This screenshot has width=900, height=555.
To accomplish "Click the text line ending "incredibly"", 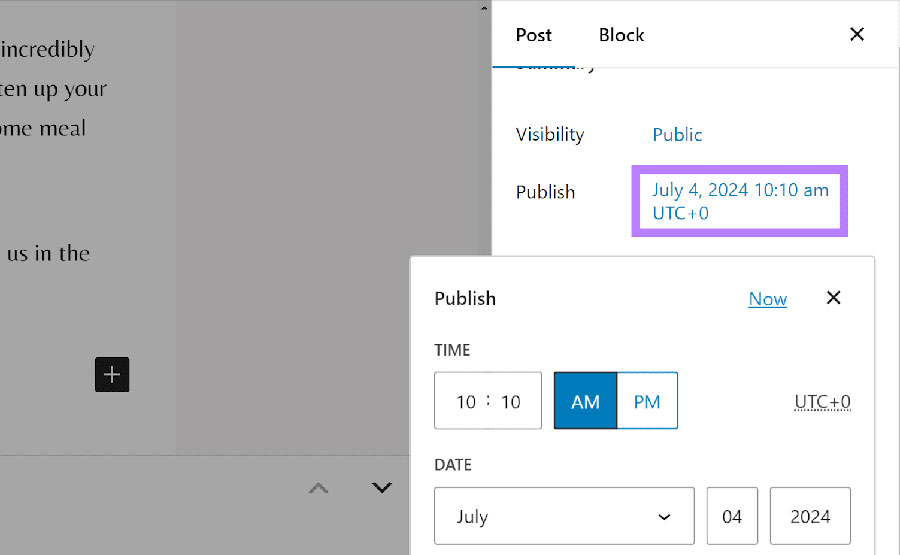I will pyautogui.click(x=48, y=50).
